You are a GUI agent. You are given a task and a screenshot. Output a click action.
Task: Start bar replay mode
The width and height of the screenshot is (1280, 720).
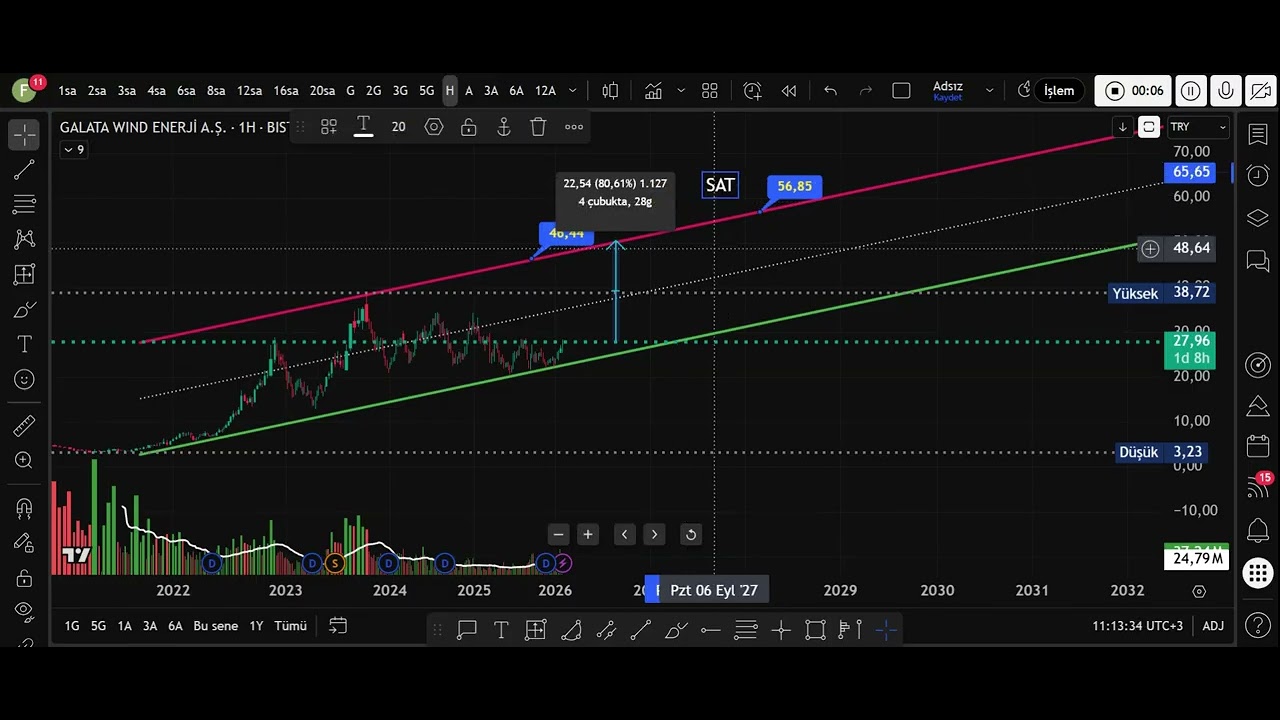pos(788,91)
